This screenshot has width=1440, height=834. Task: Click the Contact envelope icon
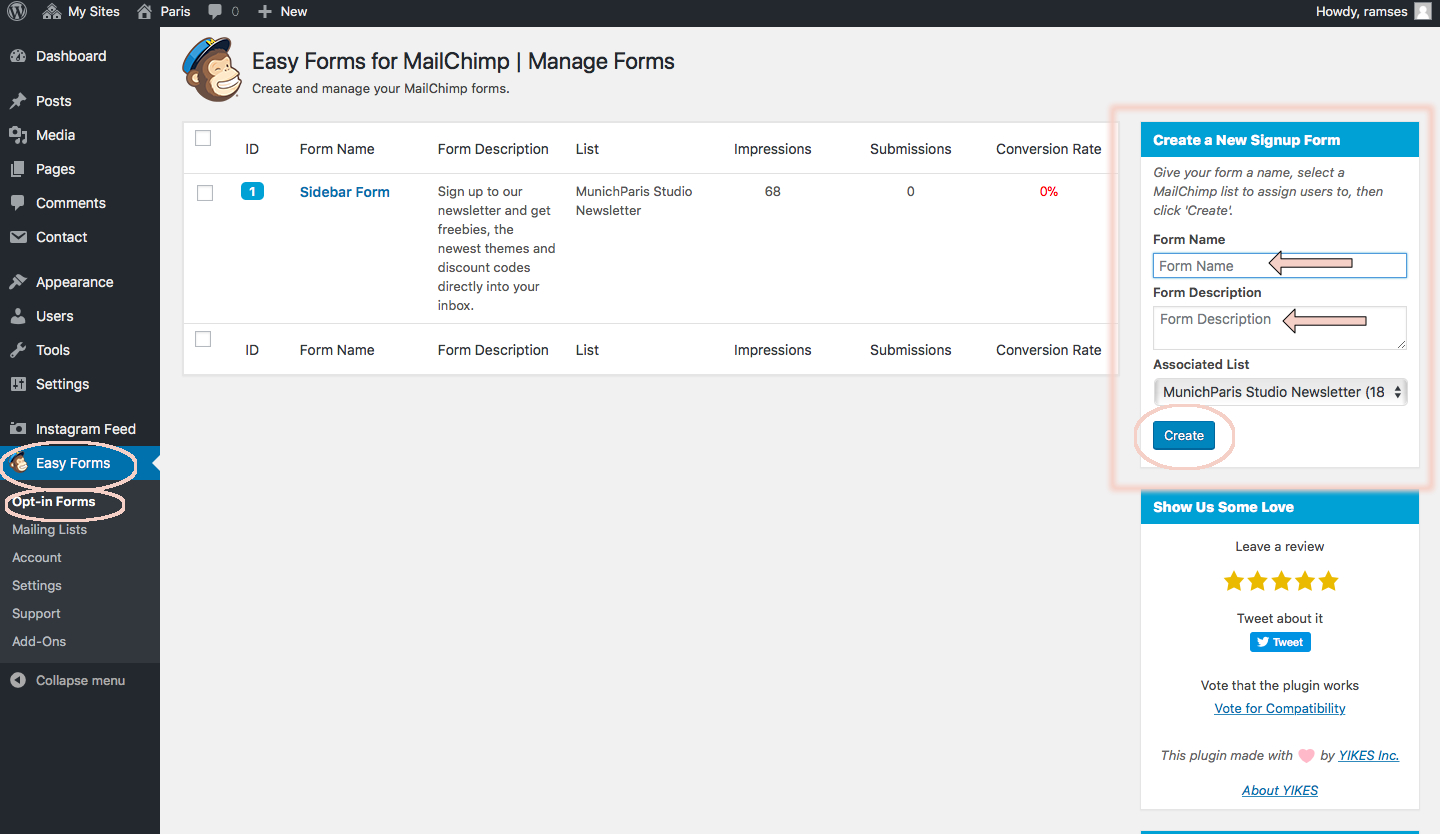18,237
